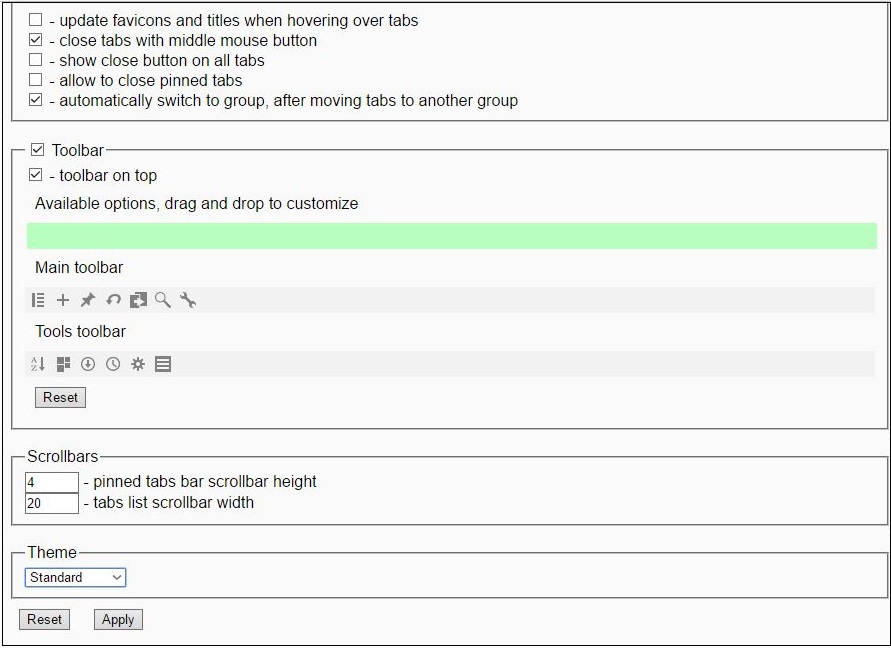The height and width of the screenshot is (648, 891).
Task: Click the wrench options icon
Action: (188, 300)
